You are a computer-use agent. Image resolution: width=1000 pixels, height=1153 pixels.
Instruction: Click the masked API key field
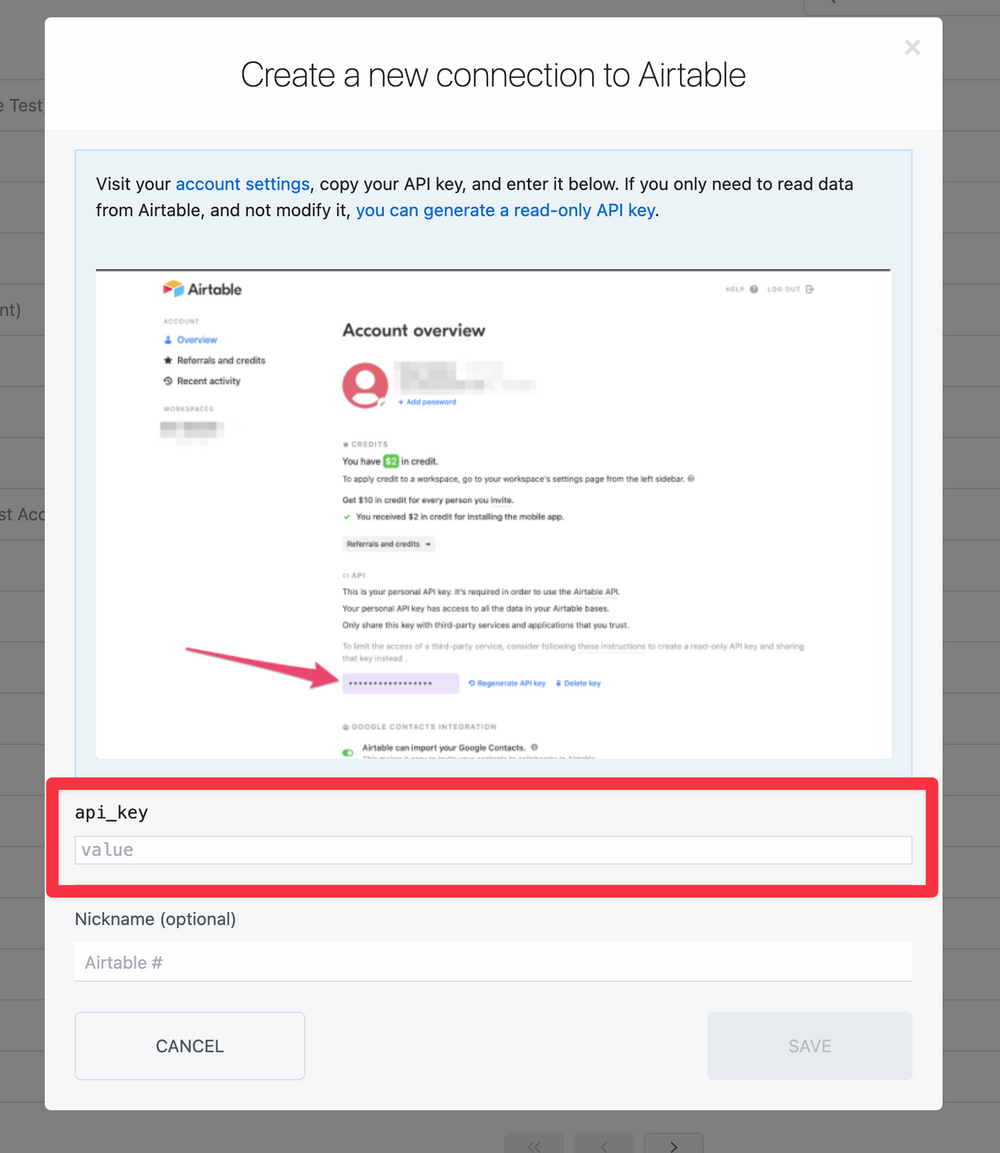pyautogui.click(x=401, y=683)
